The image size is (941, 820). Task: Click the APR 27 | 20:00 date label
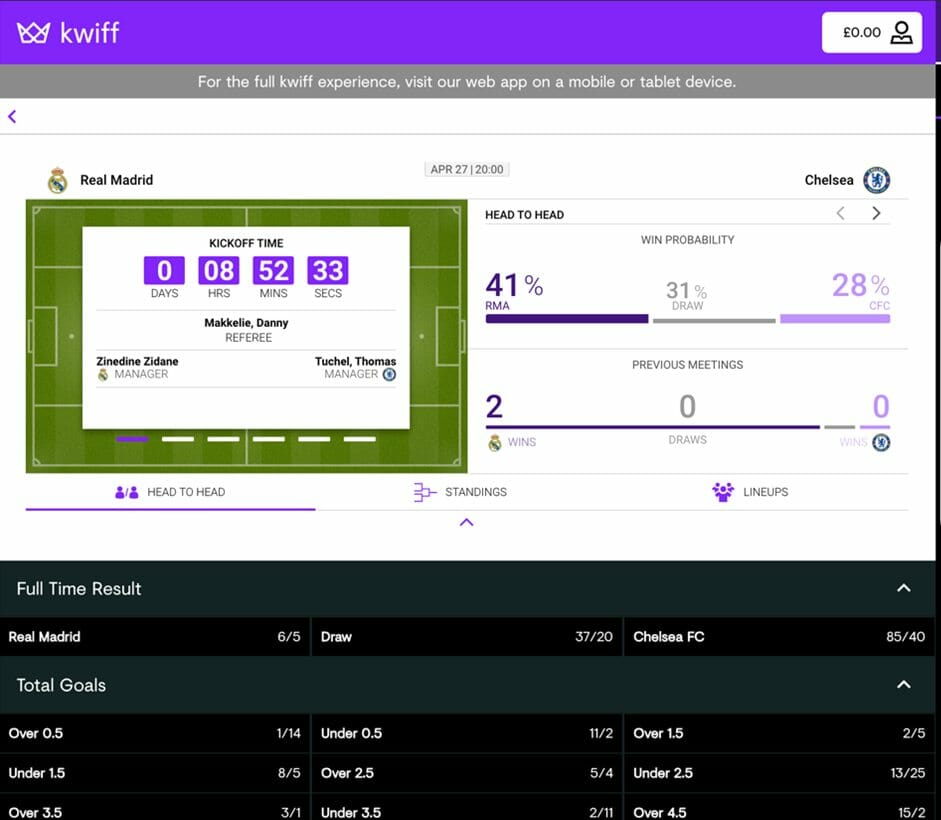[467, 169]
